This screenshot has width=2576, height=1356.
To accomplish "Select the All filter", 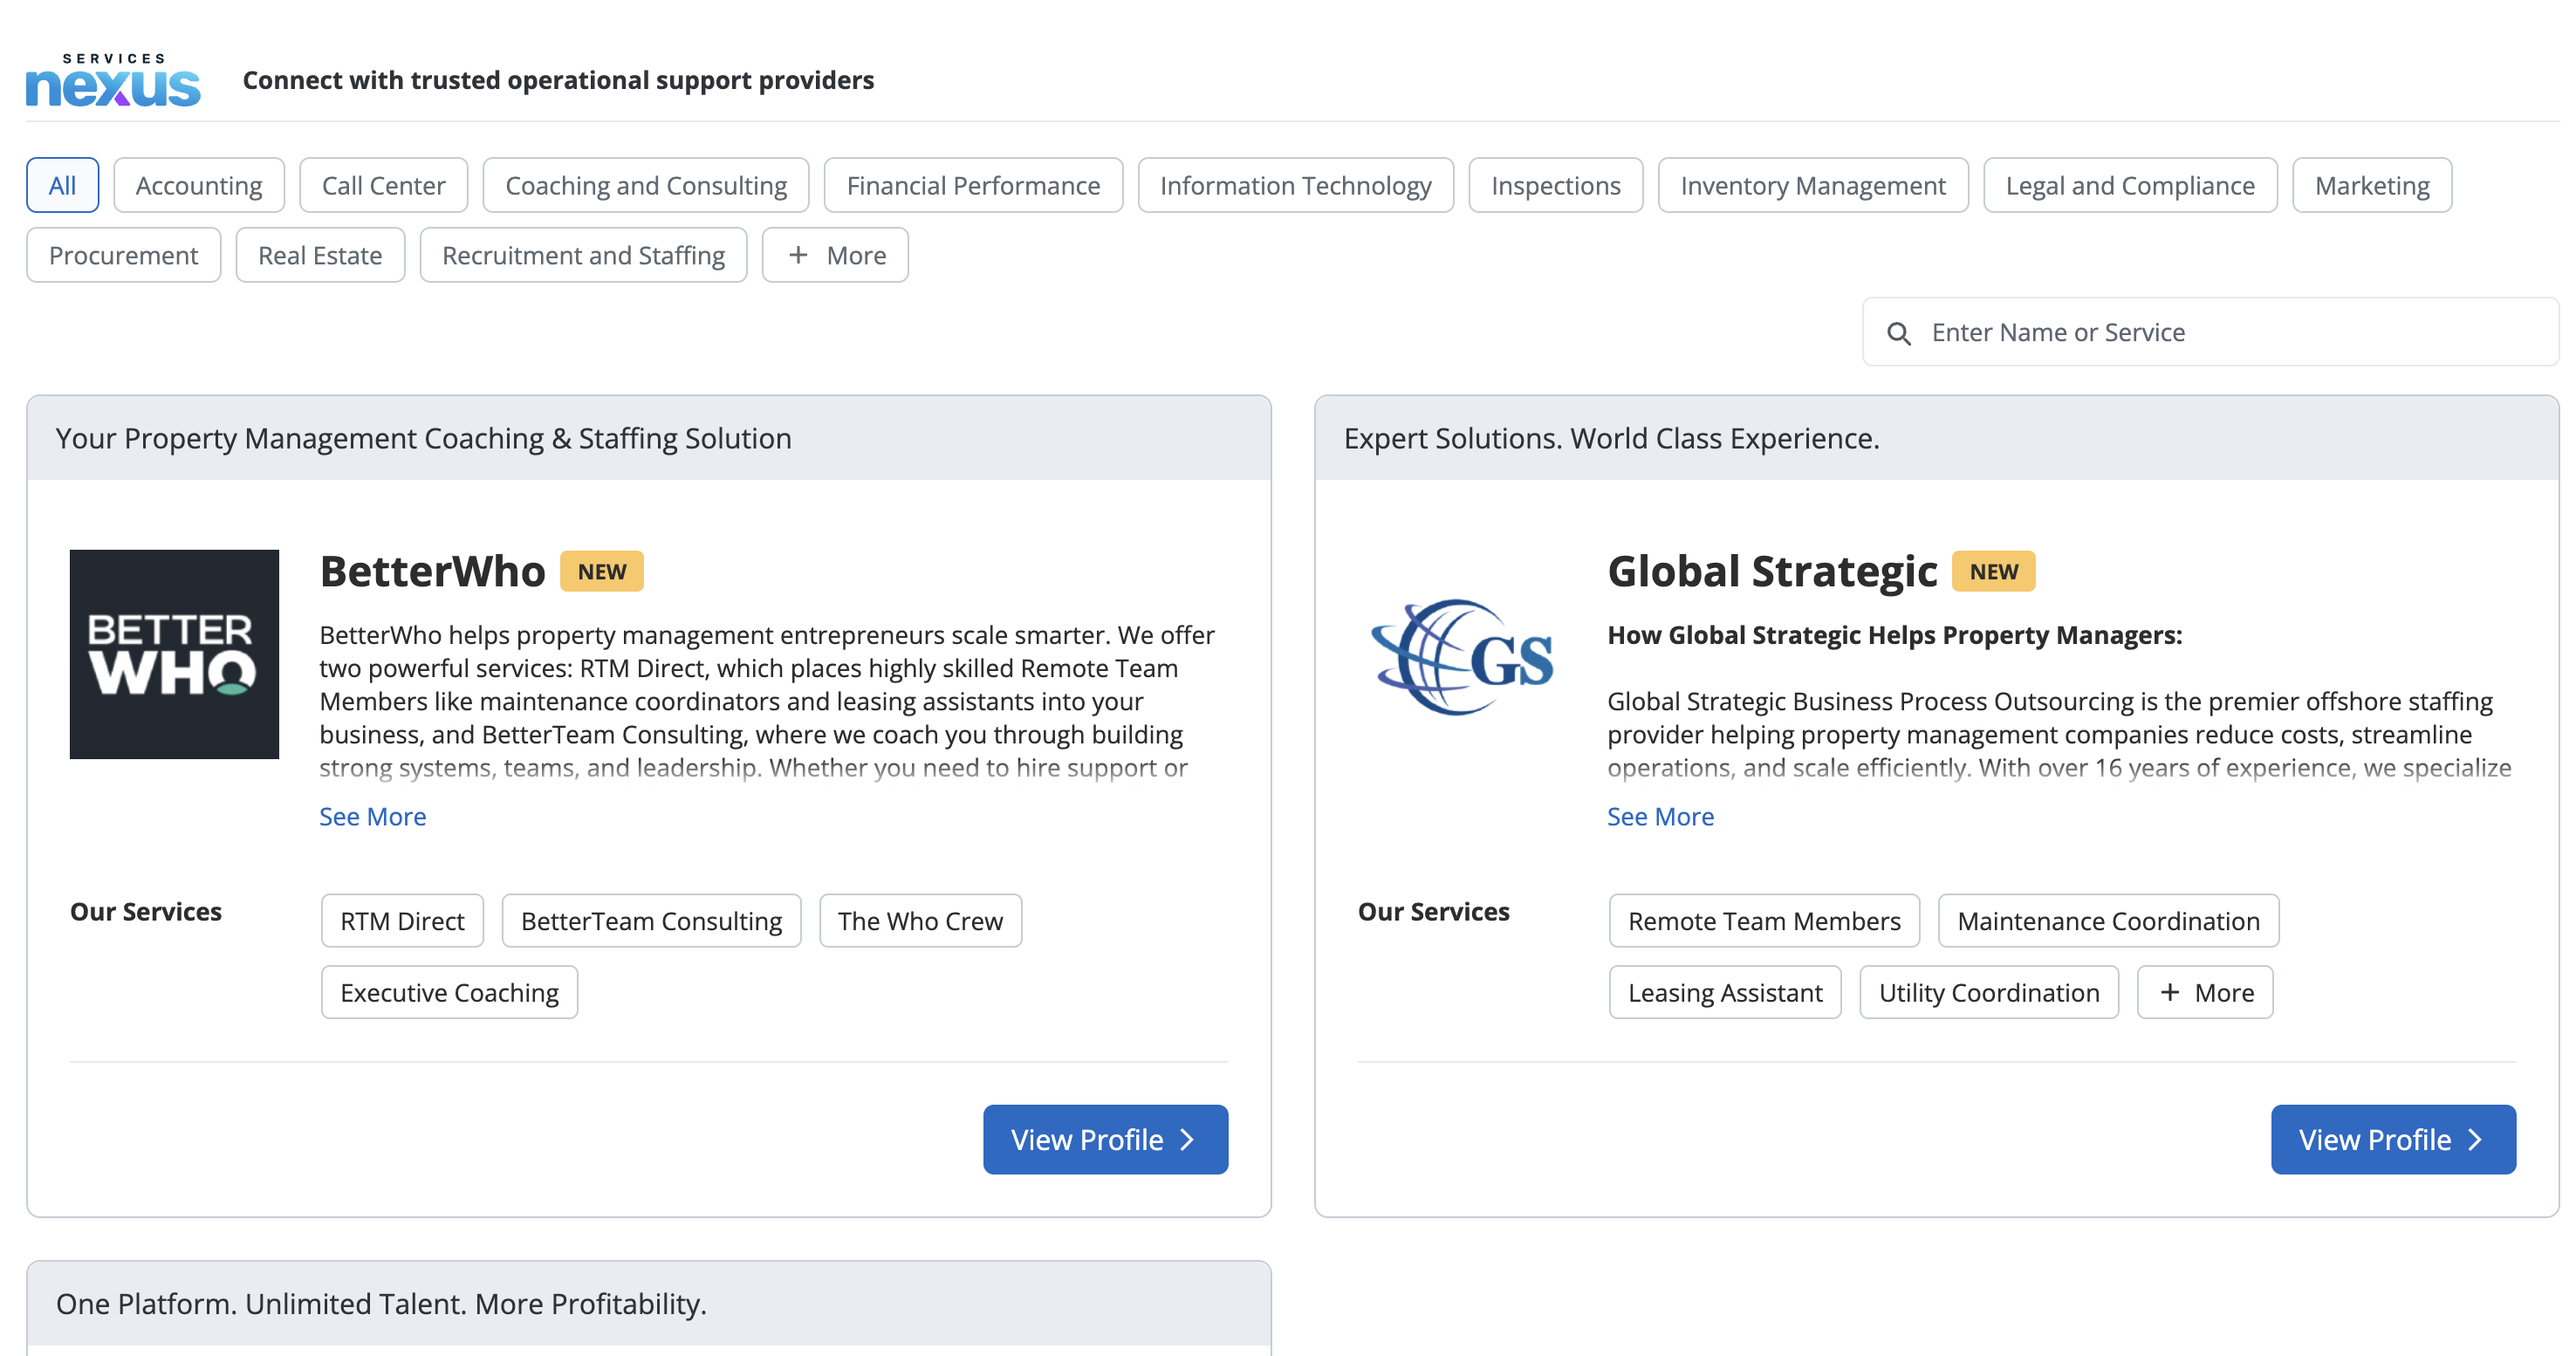I will (63, 185).
